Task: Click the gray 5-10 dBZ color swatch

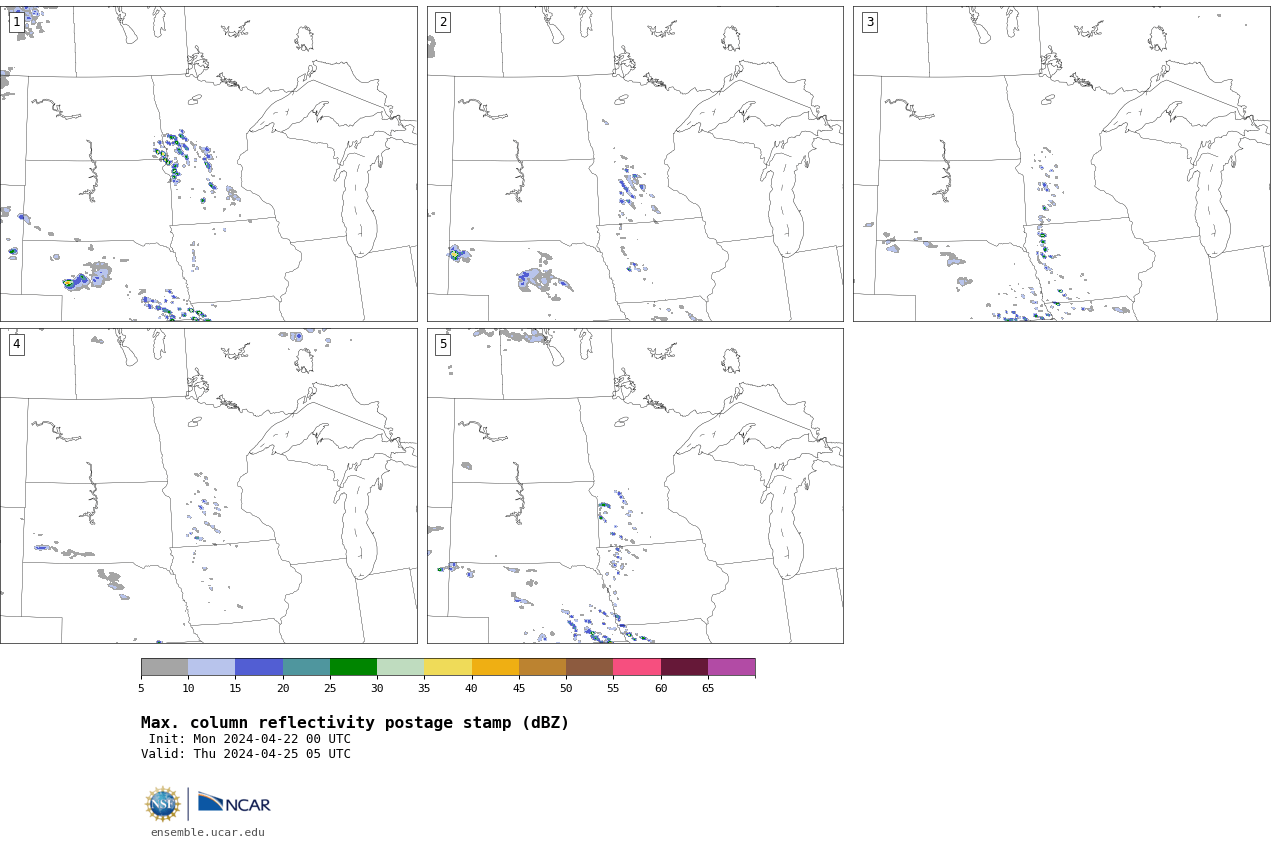Action: 164,667
